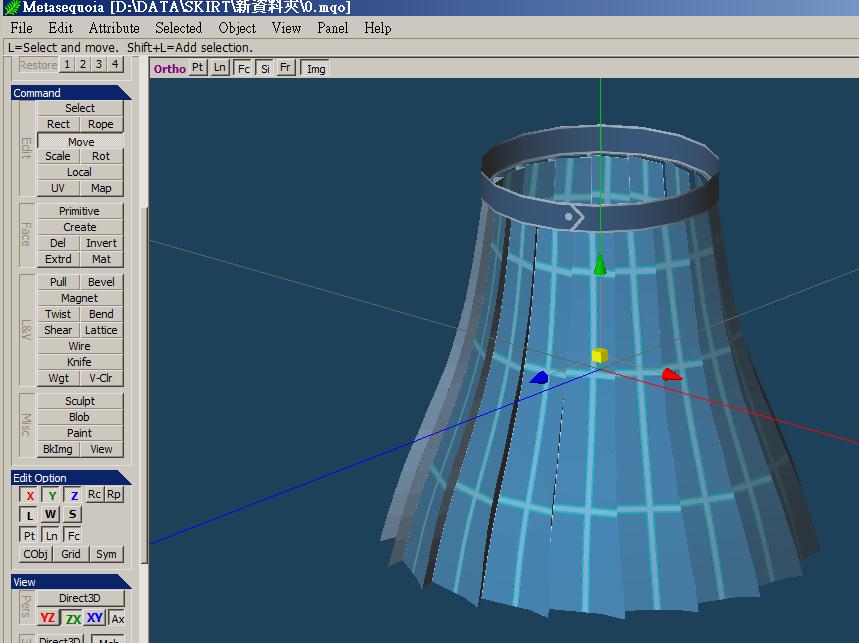Collapse the View panel header
Viewport: 859px width, 643px height.
pyautogui.click(x=71, y=582)
